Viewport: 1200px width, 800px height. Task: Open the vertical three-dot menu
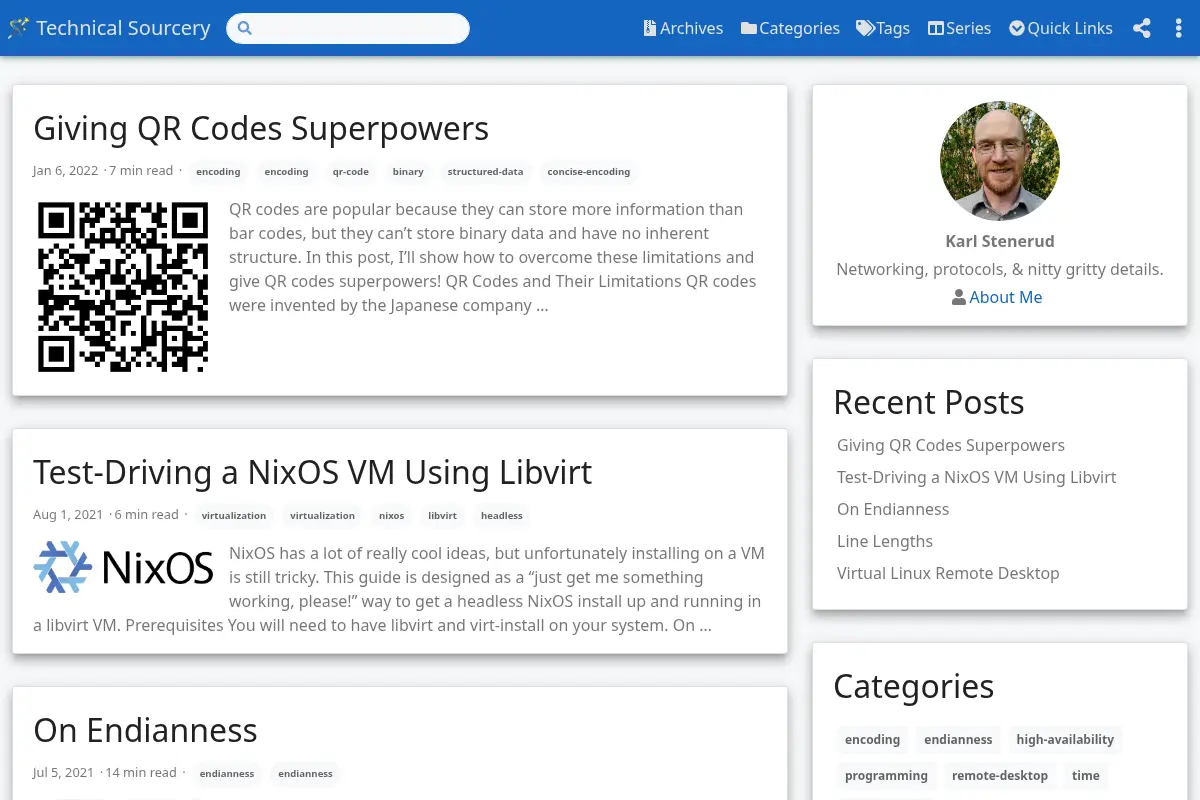1178,28
